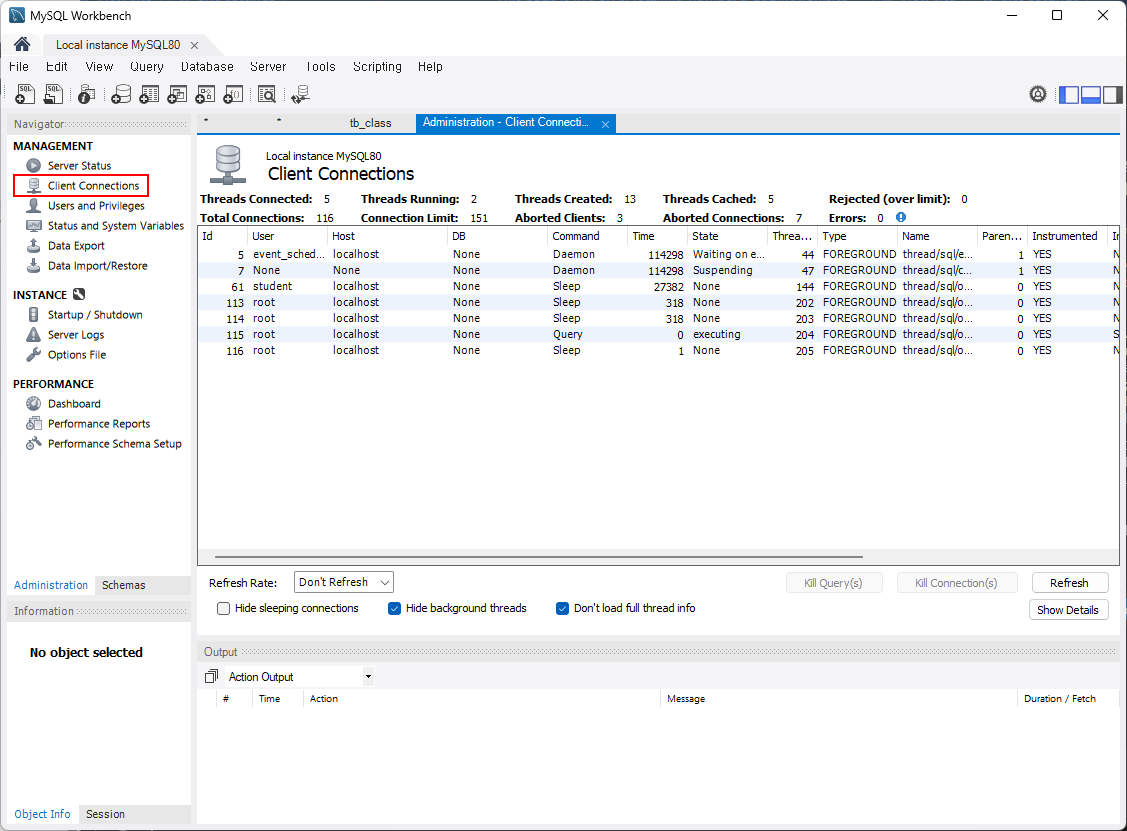Screen dimensions: 1127x831
Task: Uncheck Hide background threads
Action: click(394, 608)
